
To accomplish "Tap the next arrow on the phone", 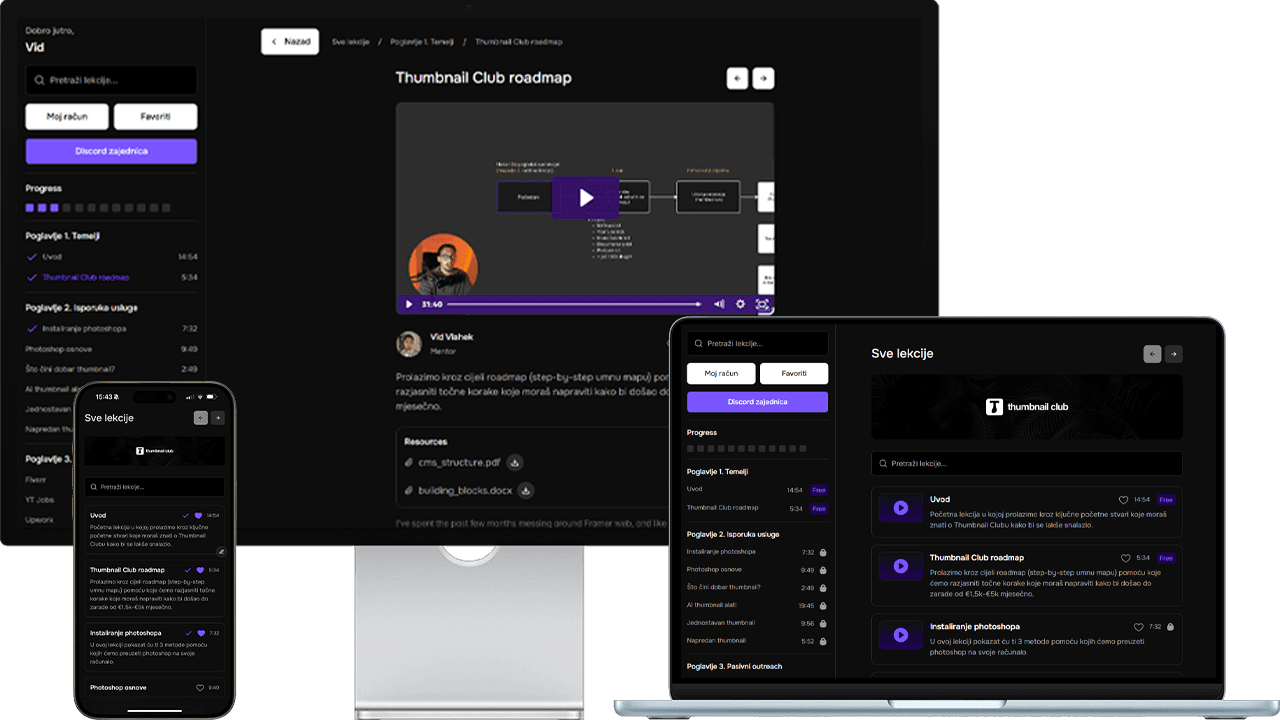I will 218,418.
